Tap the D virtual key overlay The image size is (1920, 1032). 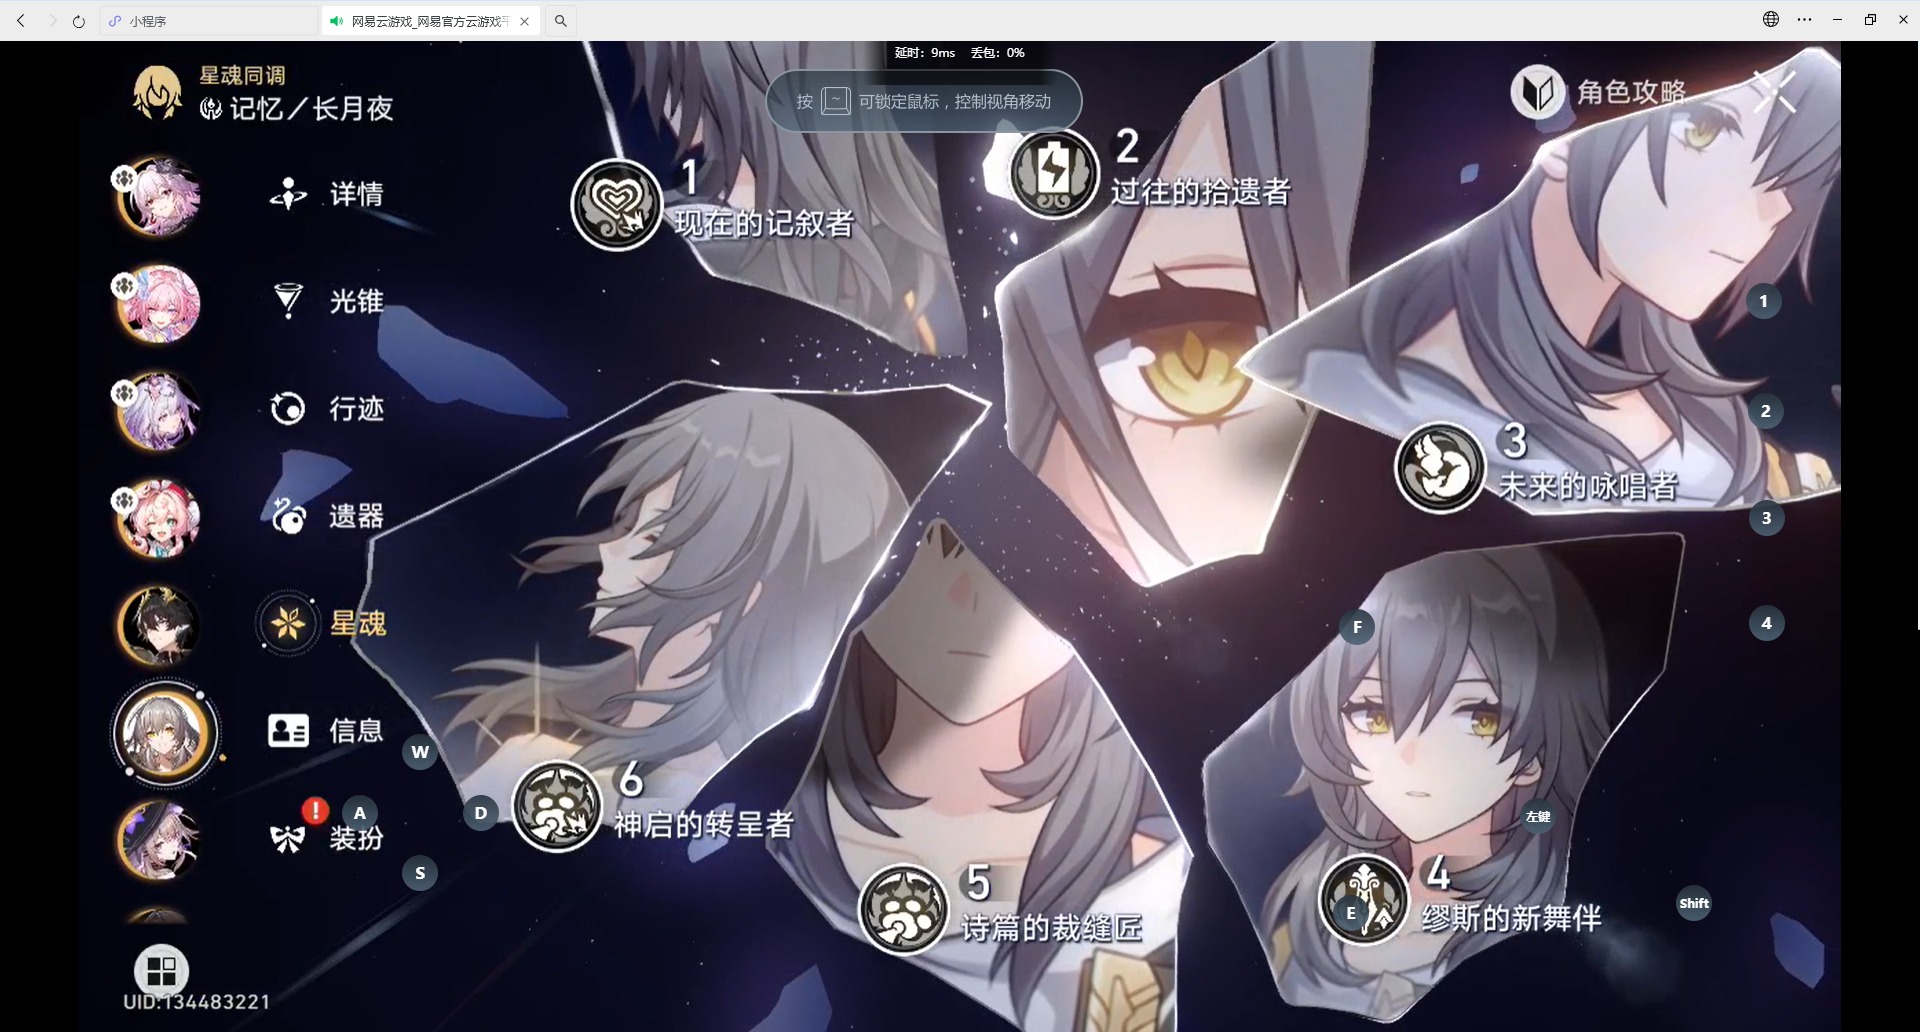coord(481,813)
